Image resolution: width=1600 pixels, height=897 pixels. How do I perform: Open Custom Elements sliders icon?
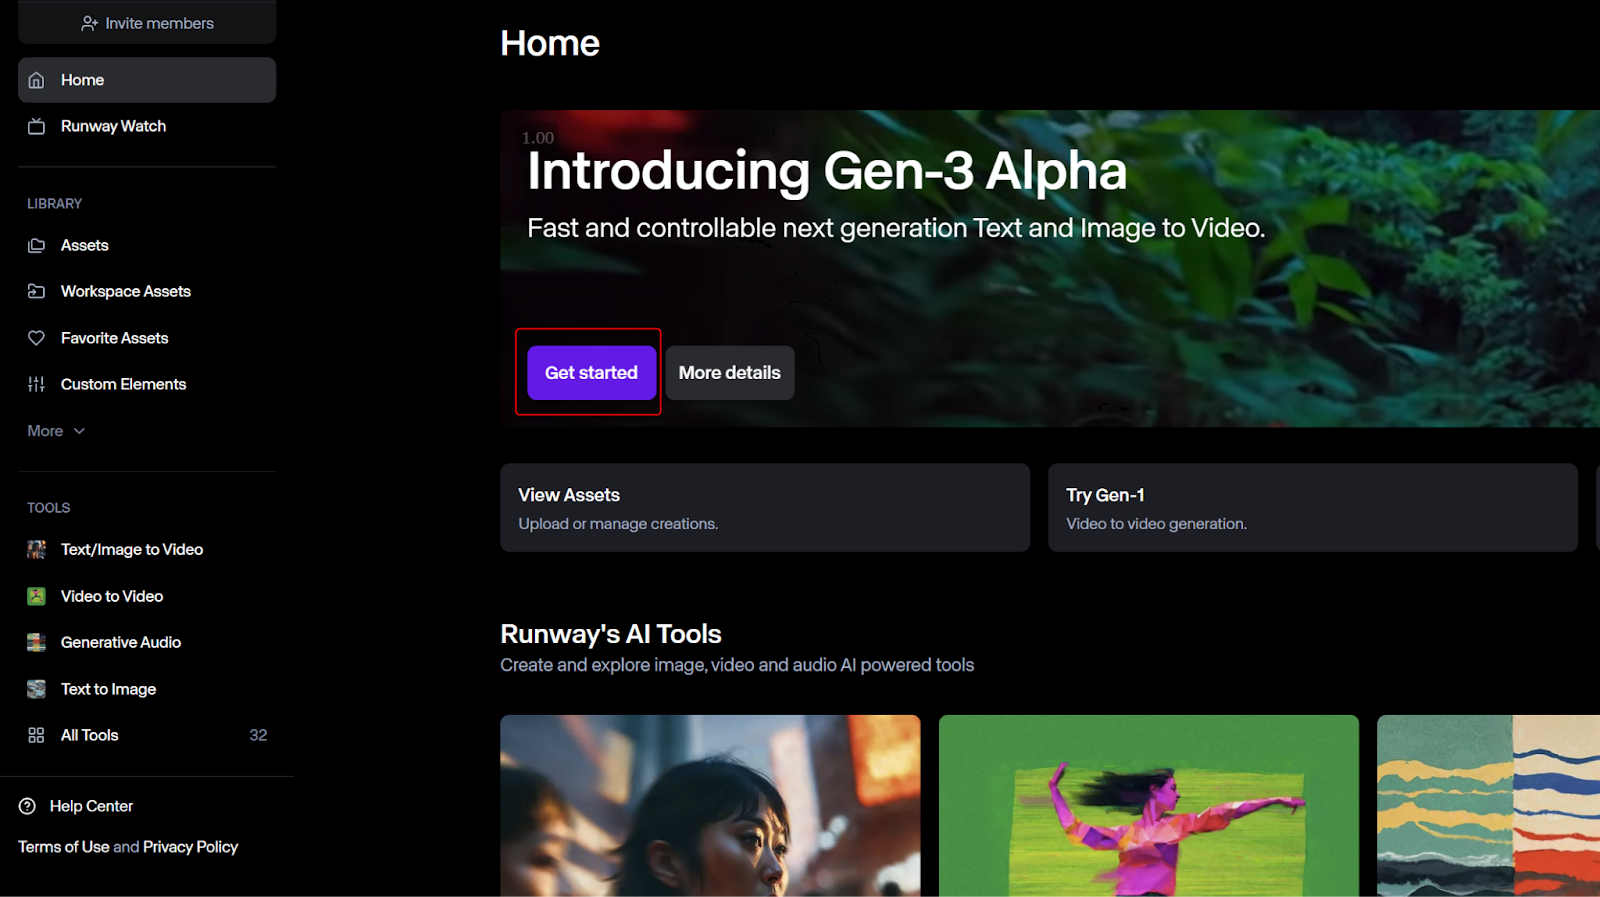coord(37,384)
